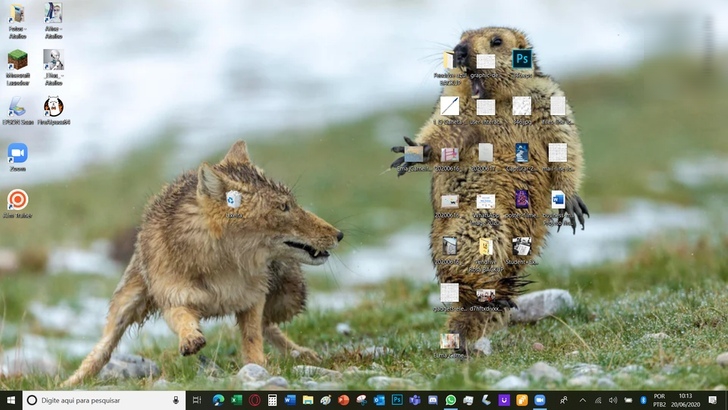Open the Word document icon on desktop
Viewport: 728px width, 410px height.
click(558, 200)
